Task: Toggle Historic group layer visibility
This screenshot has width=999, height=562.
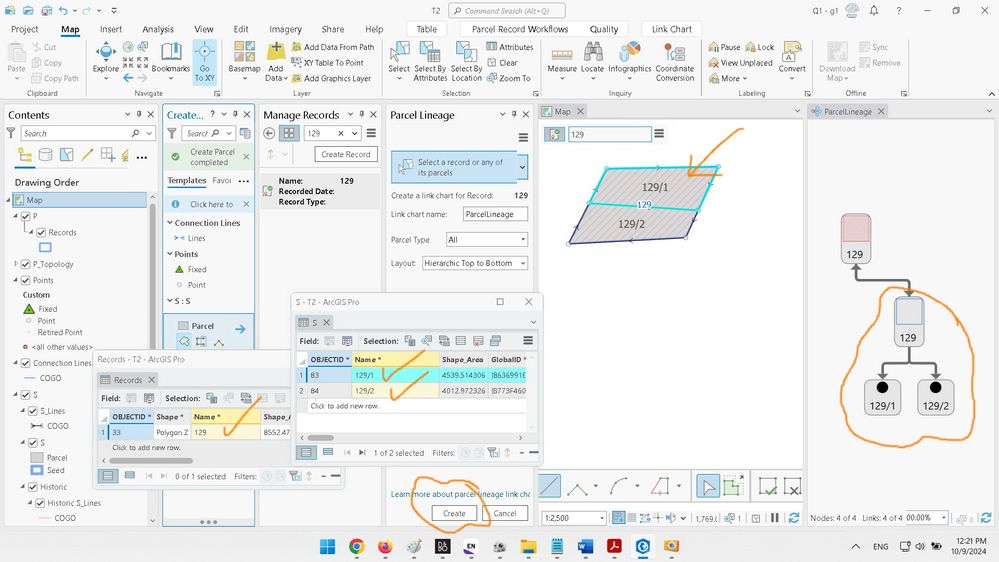Action: [x=32, y=487]
